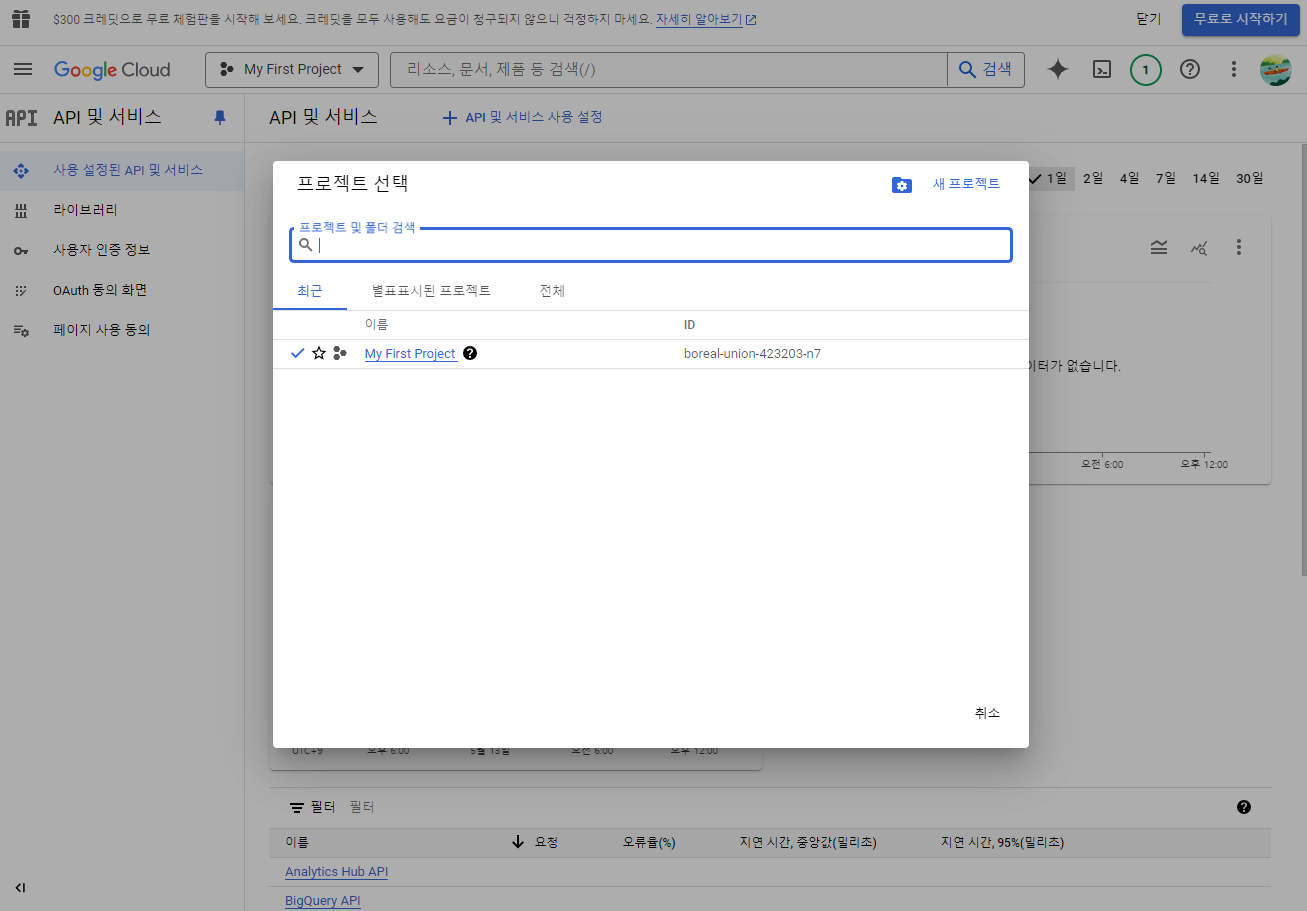Click the ID column header in dialog

point(689,325)
